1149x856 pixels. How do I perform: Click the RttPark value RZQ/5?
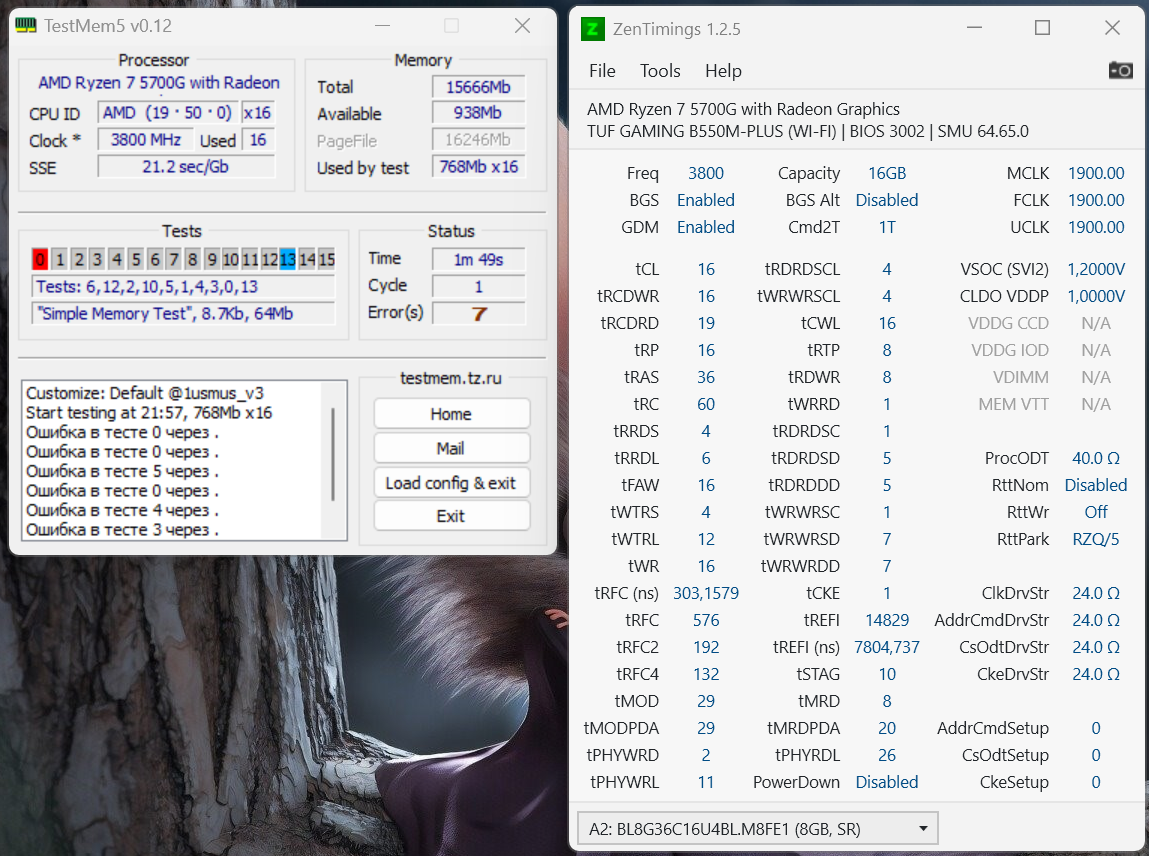click(x=1096, y=539)
